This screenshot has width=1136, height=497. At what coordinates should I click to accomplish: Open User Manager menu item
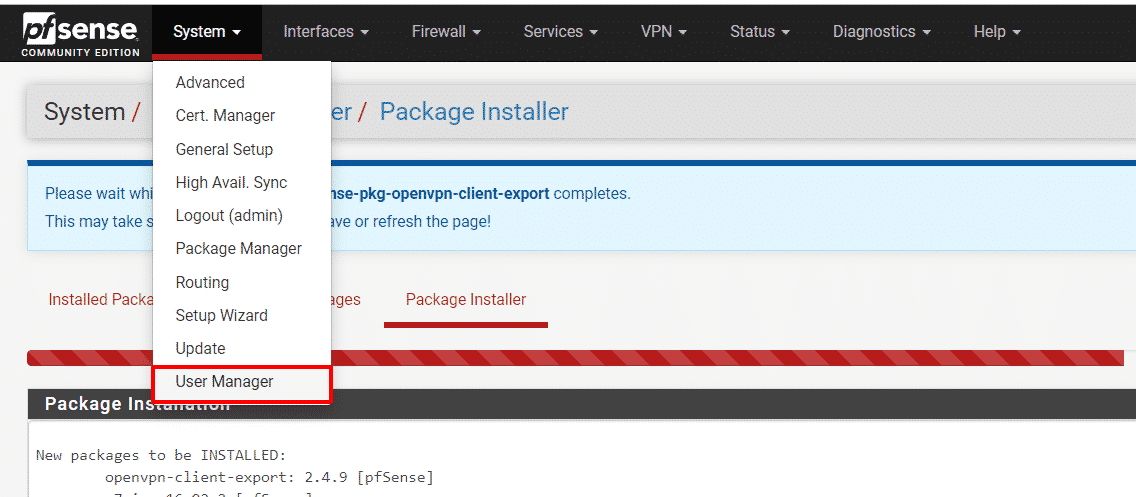tap(224, 382)
